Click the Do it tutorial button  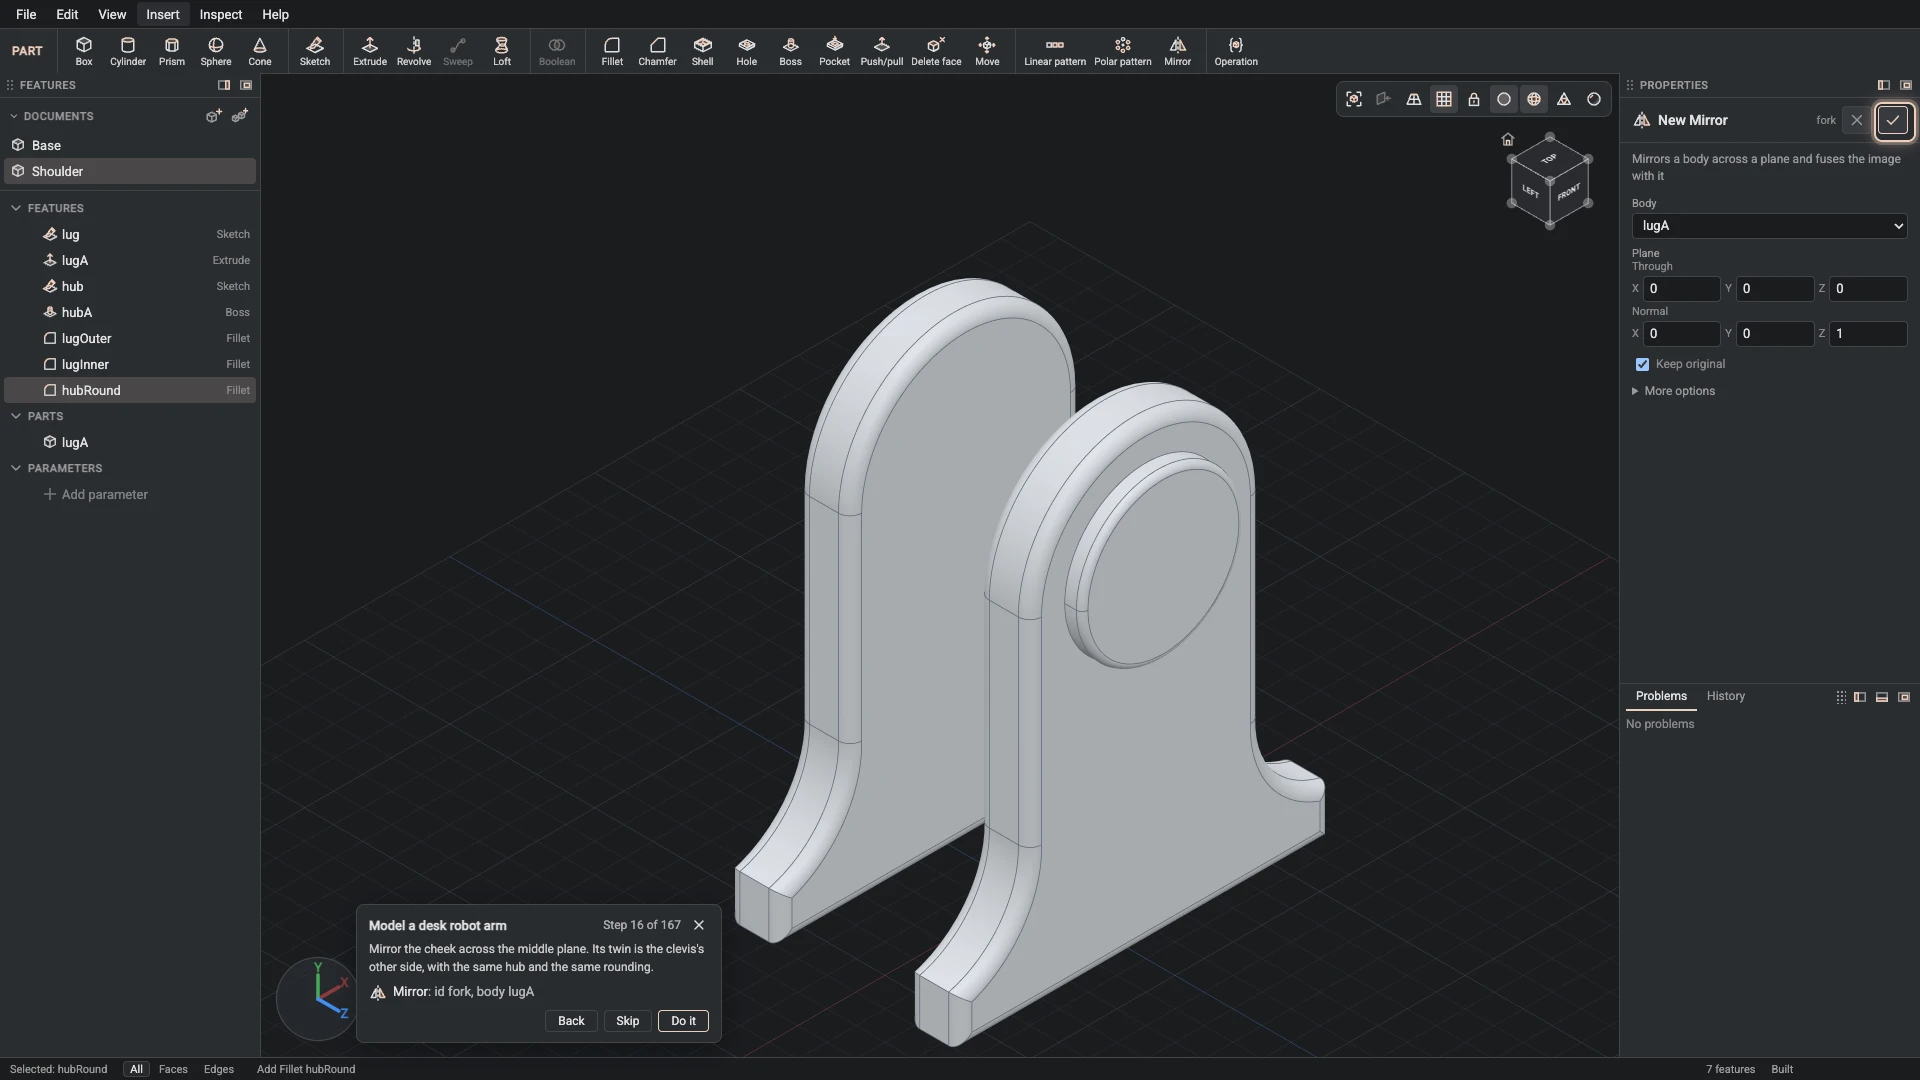click(x=683, y=1021)
